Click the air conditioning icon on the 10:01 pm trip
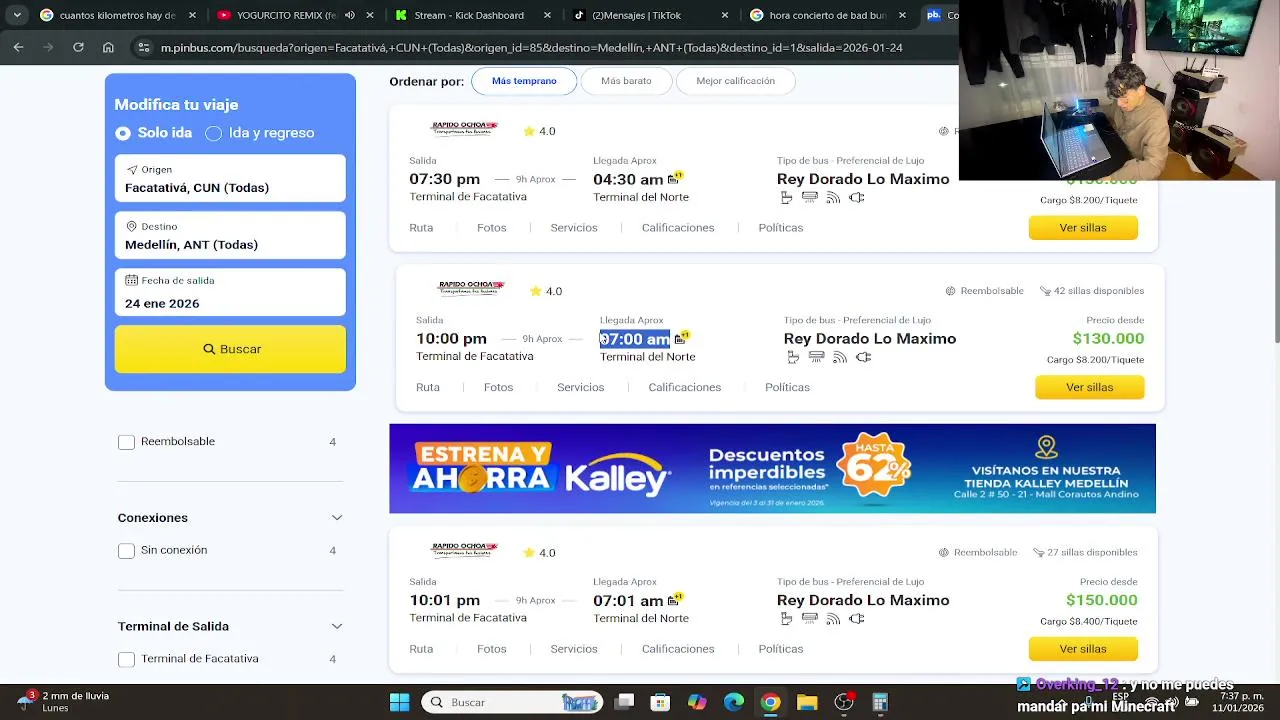Viewport: 1280px width, 720px height. point(809,619)
